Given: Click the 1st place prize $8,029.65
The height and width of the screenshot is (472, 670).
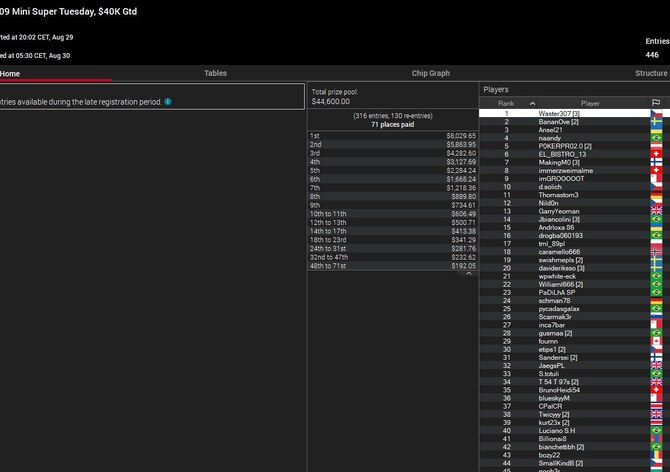Looking at the screenshot, I should (x=461, y=136).
